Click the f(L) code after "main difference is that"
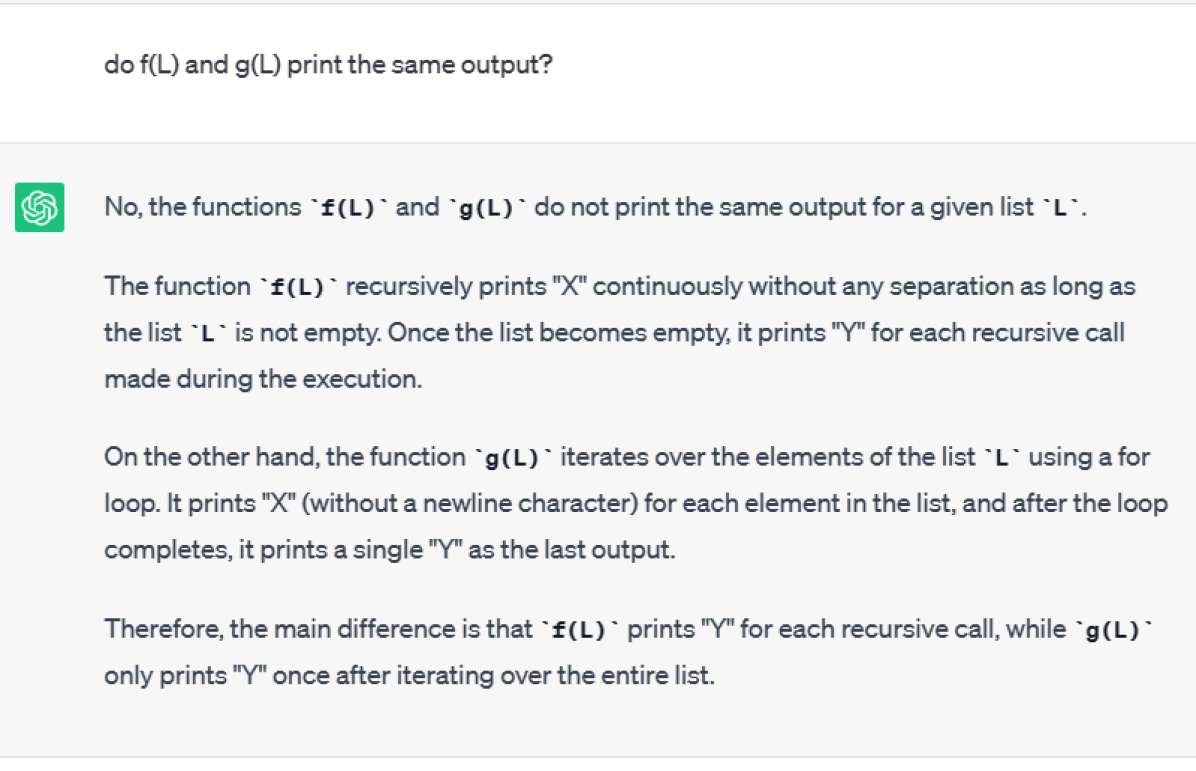Image resolution: width=1196 pixels, height=771 pixels. pyautogui.click(x=579, y=630)
